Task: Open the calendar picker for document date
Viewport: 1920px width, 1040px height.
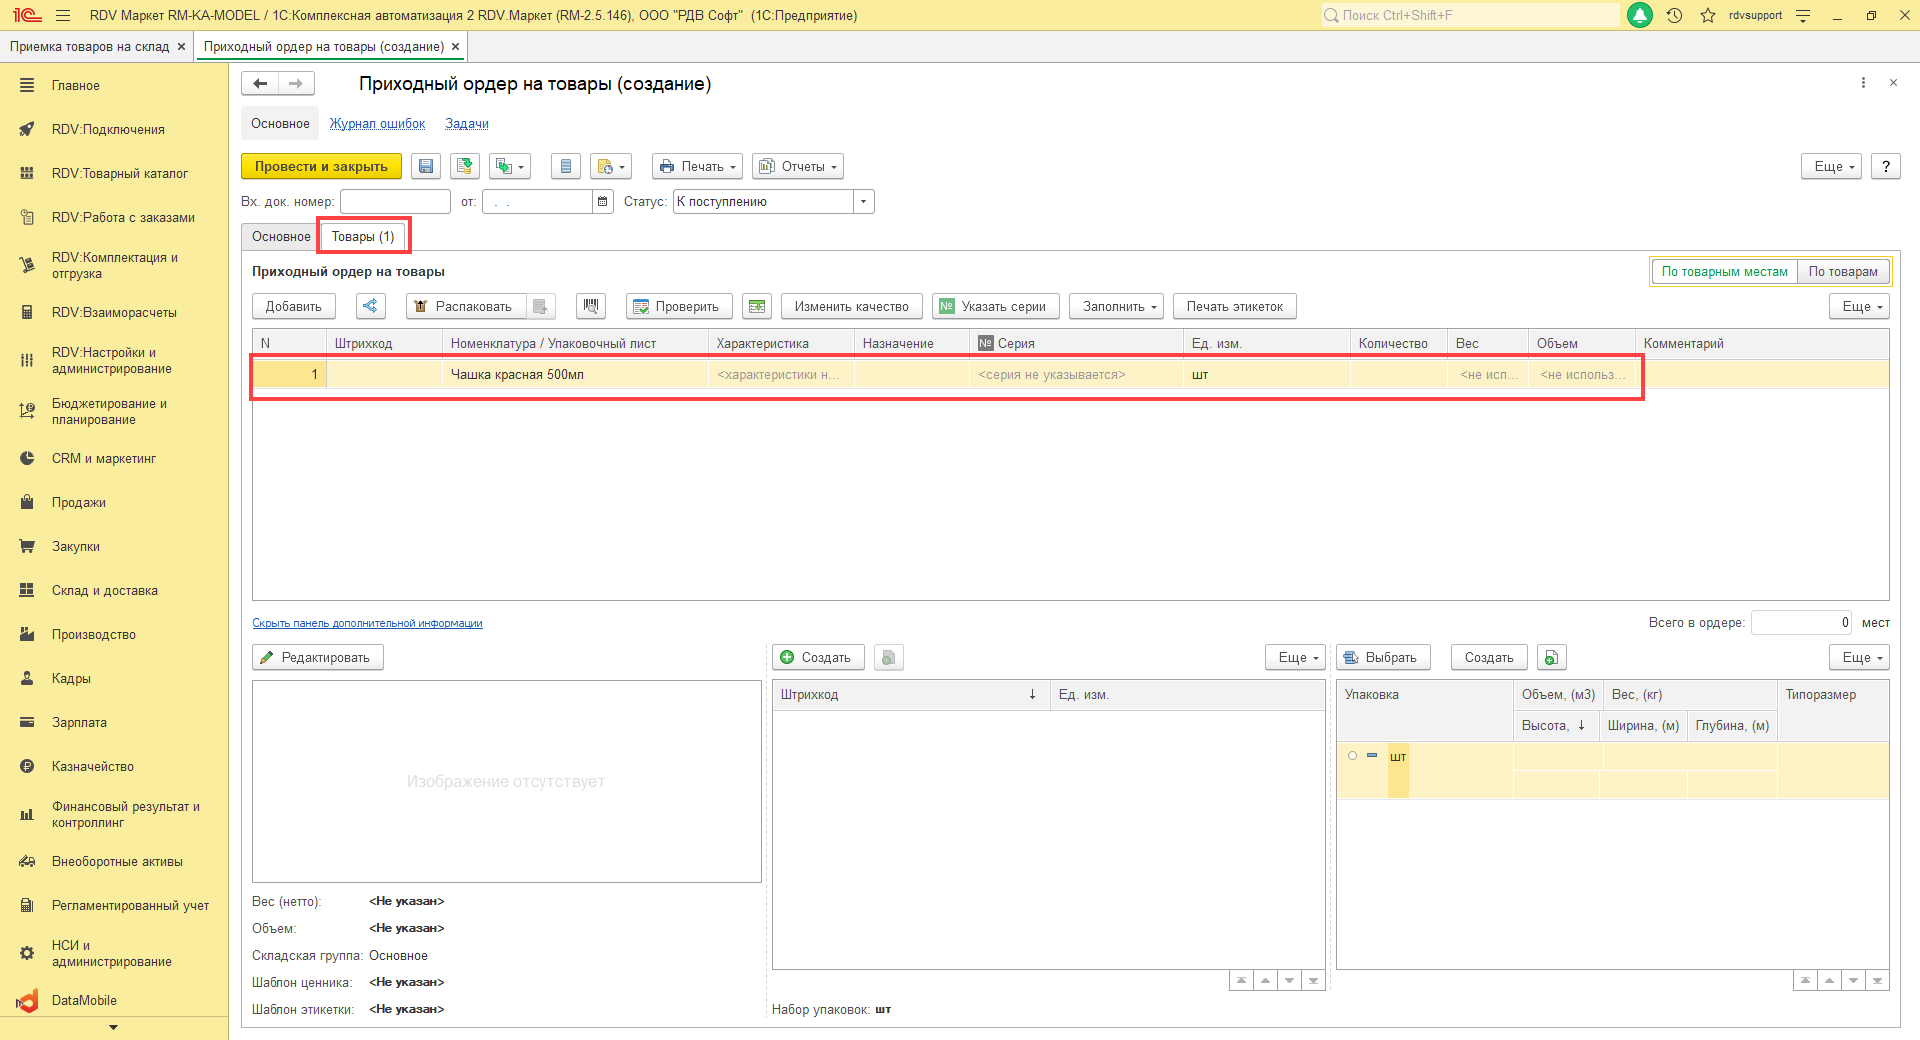Action: (x=602, y=202)
